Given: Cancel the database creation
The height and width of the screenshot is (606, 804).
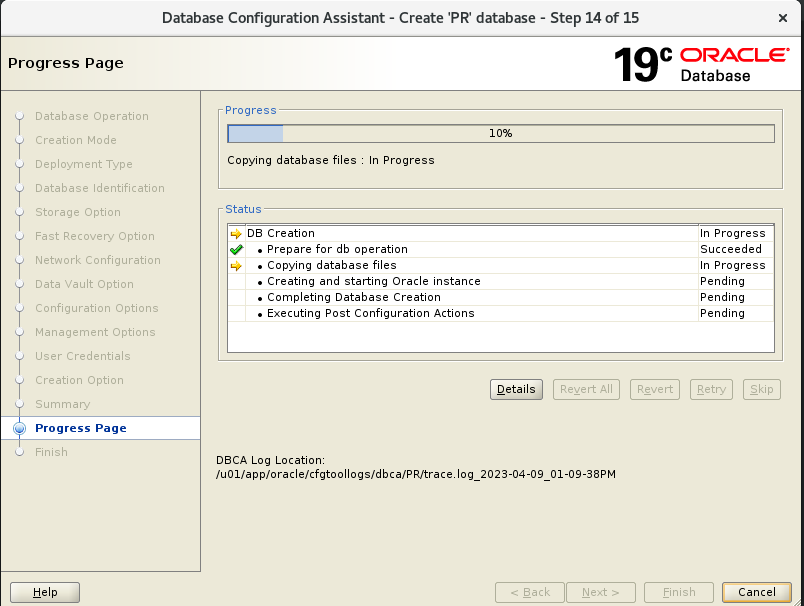Looking at the screenshot, I should 756,592.
